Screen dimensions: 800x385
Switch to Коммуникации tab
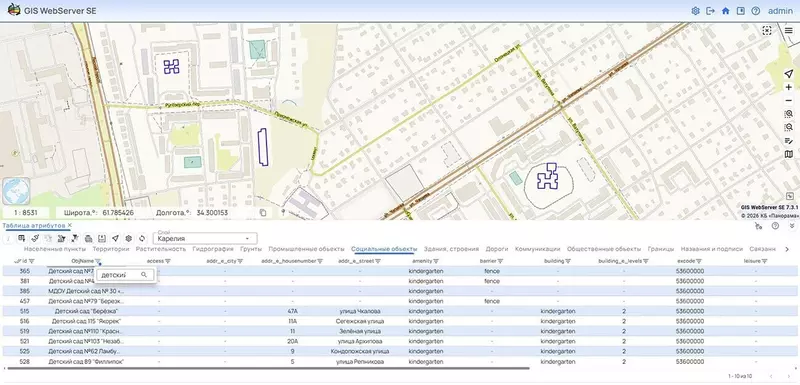click(x=538, y=249)
